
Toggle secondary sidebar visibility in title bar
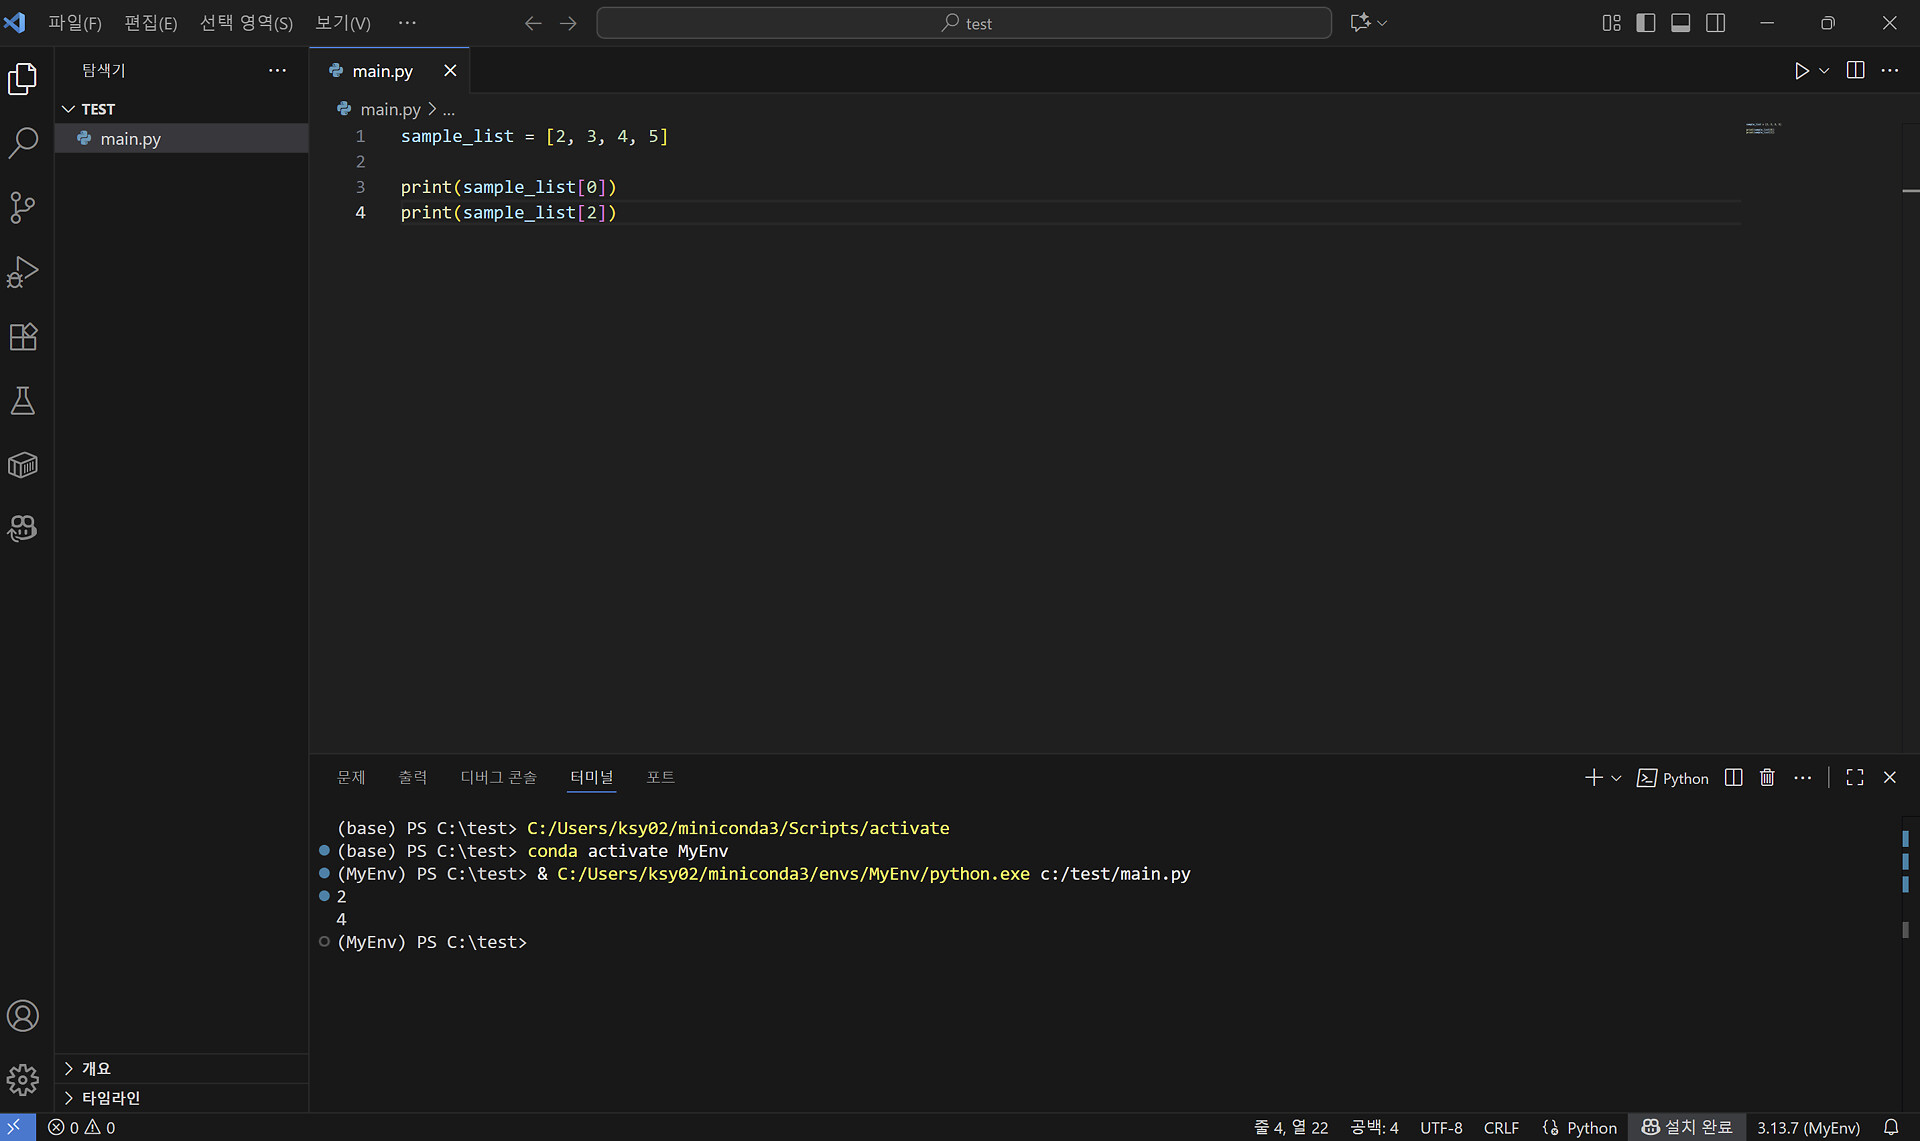(x=1716, y=23)
